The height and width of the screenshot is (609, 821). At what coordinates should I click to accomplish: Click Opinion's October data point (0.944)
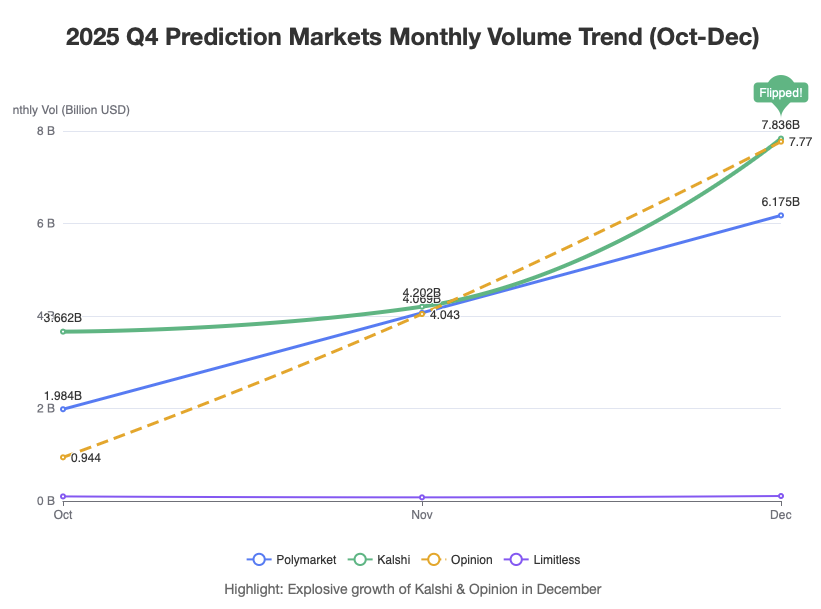63,457
